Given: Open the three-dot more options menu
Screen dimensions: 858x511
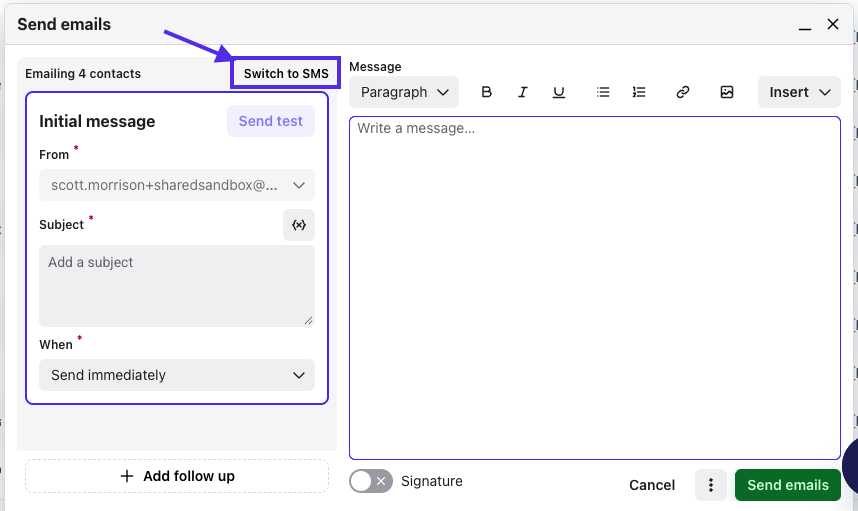Looking at the screenshot, I should pos(710,485).
